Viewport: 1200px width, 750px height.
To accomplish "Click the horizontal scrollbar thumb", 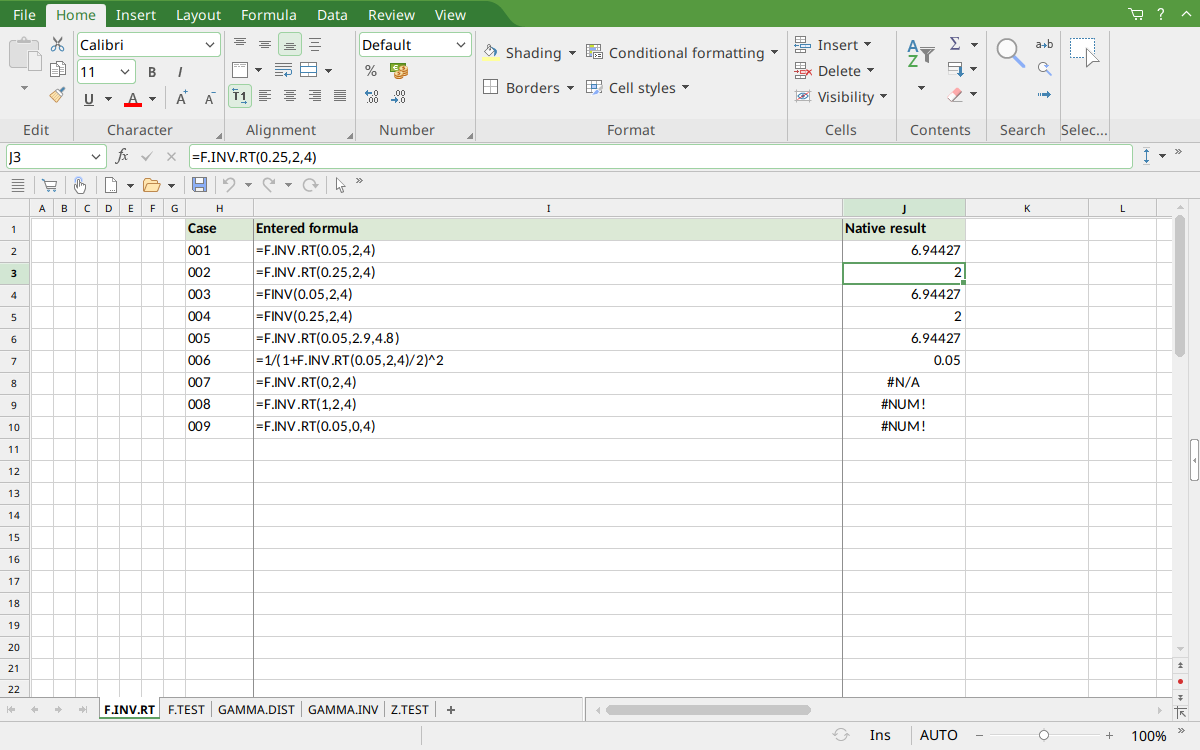I will point(708,710).
